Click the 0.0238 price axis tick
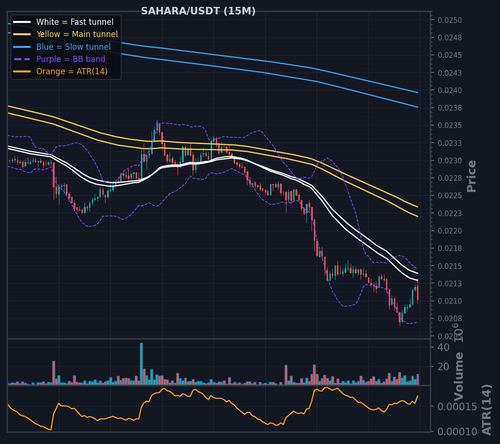The height and width of the screenshot is (444, 500). click(450, 108)
